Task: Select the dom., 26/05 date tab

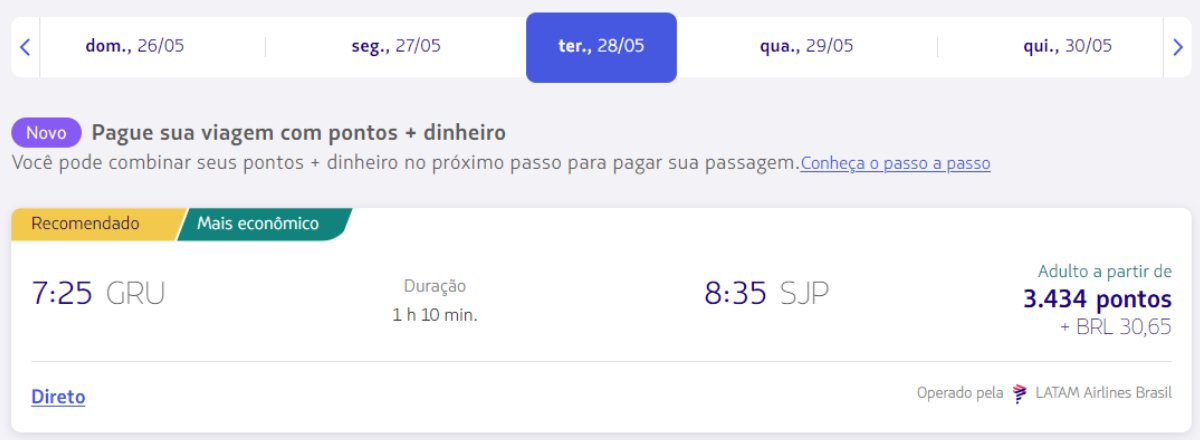Action: click(135, 46)
